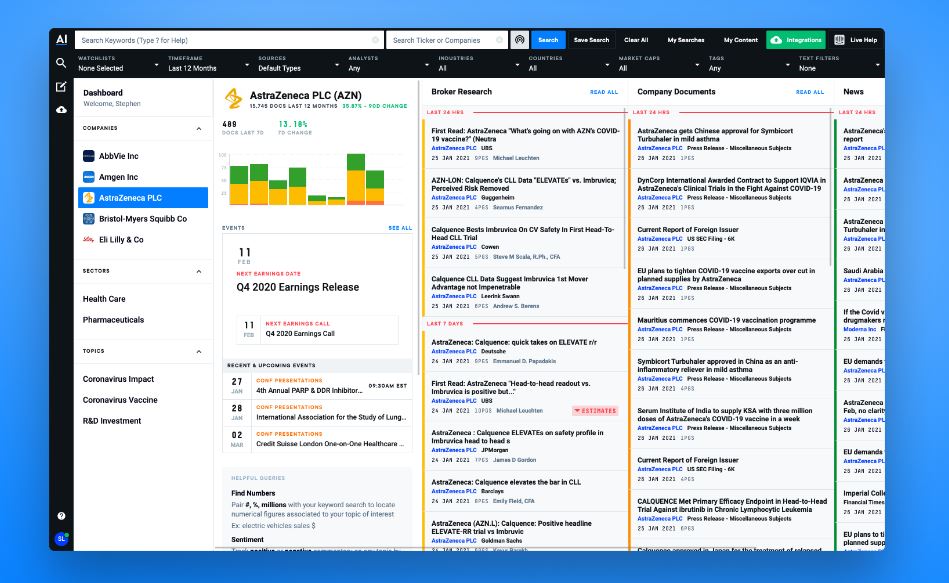Viewport: 949px width, 583px height.
Task: Open Live Help
Action: (856, 40)
